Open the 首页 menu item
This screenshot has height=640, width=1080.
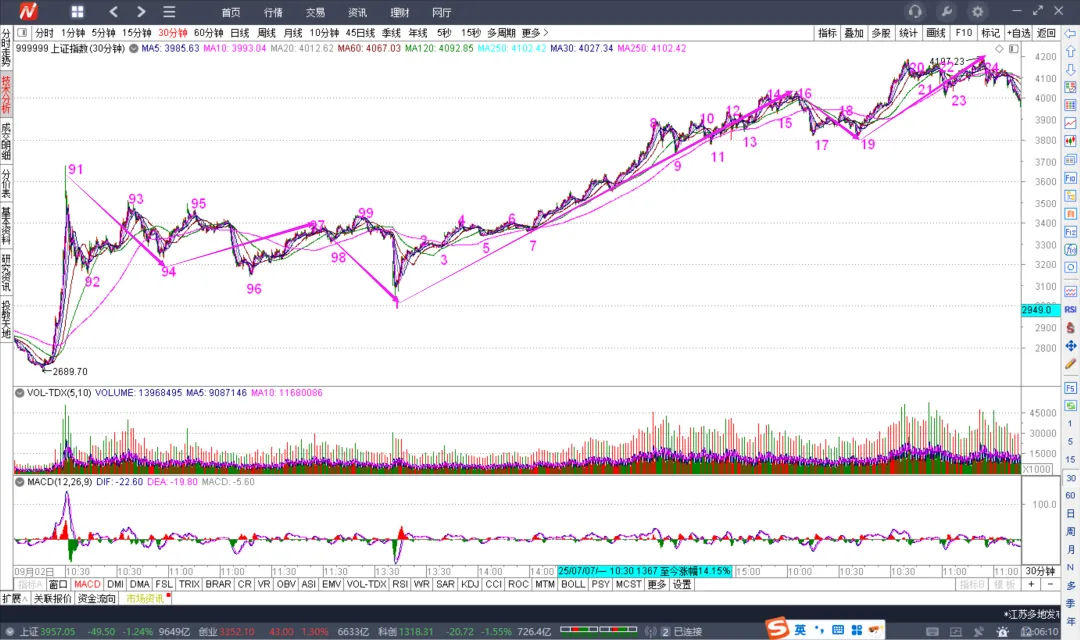pos(231,12)
